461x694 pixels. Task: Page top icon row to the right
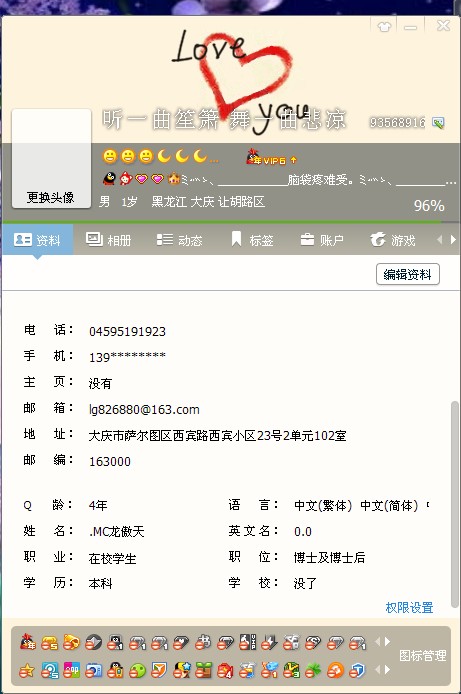click(x=388, y=641)
